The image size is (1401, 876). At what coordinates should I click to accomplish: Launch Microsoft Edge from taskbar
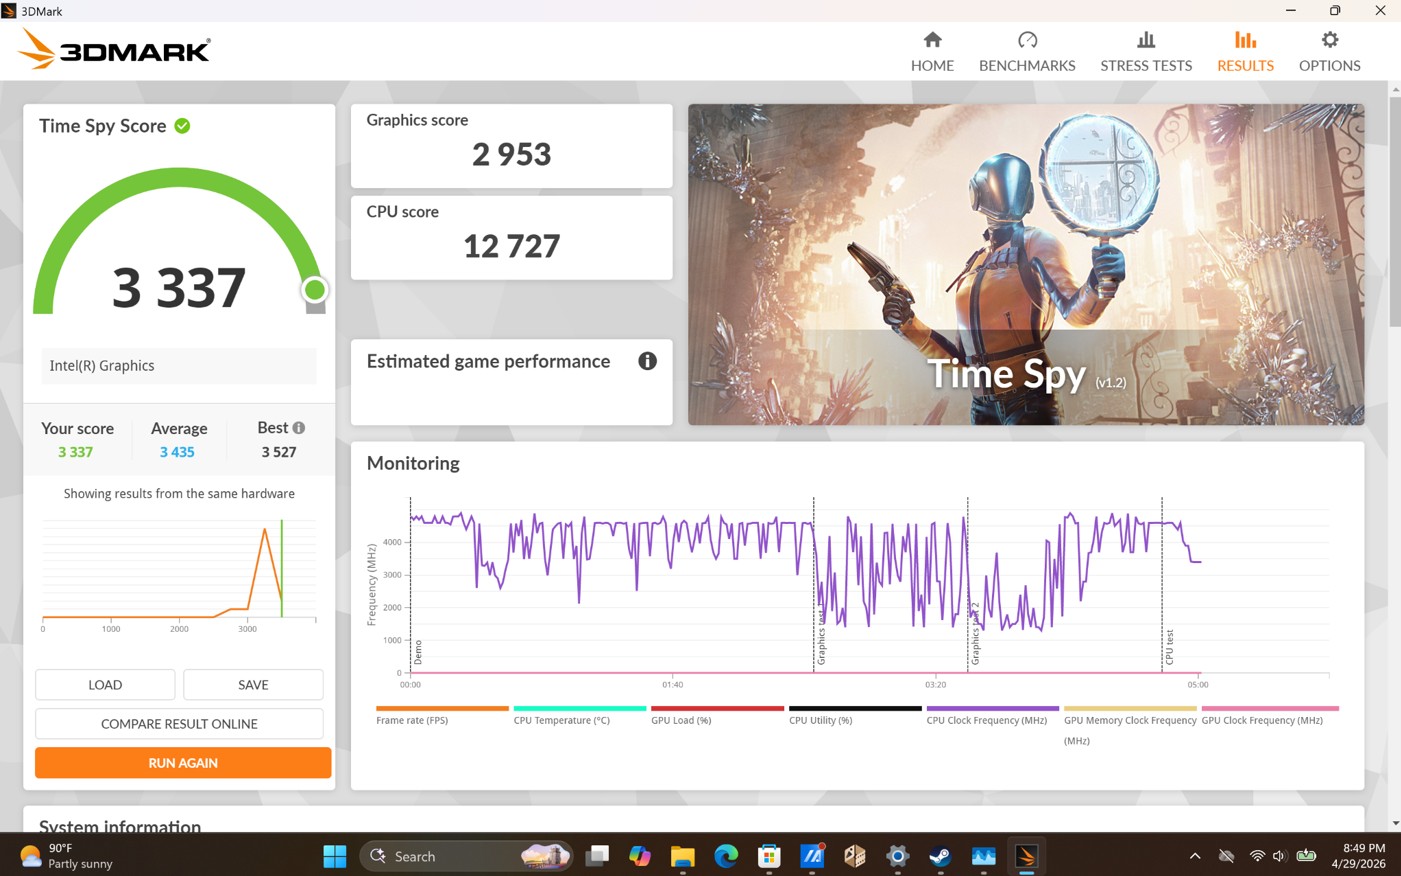(726, 856)
